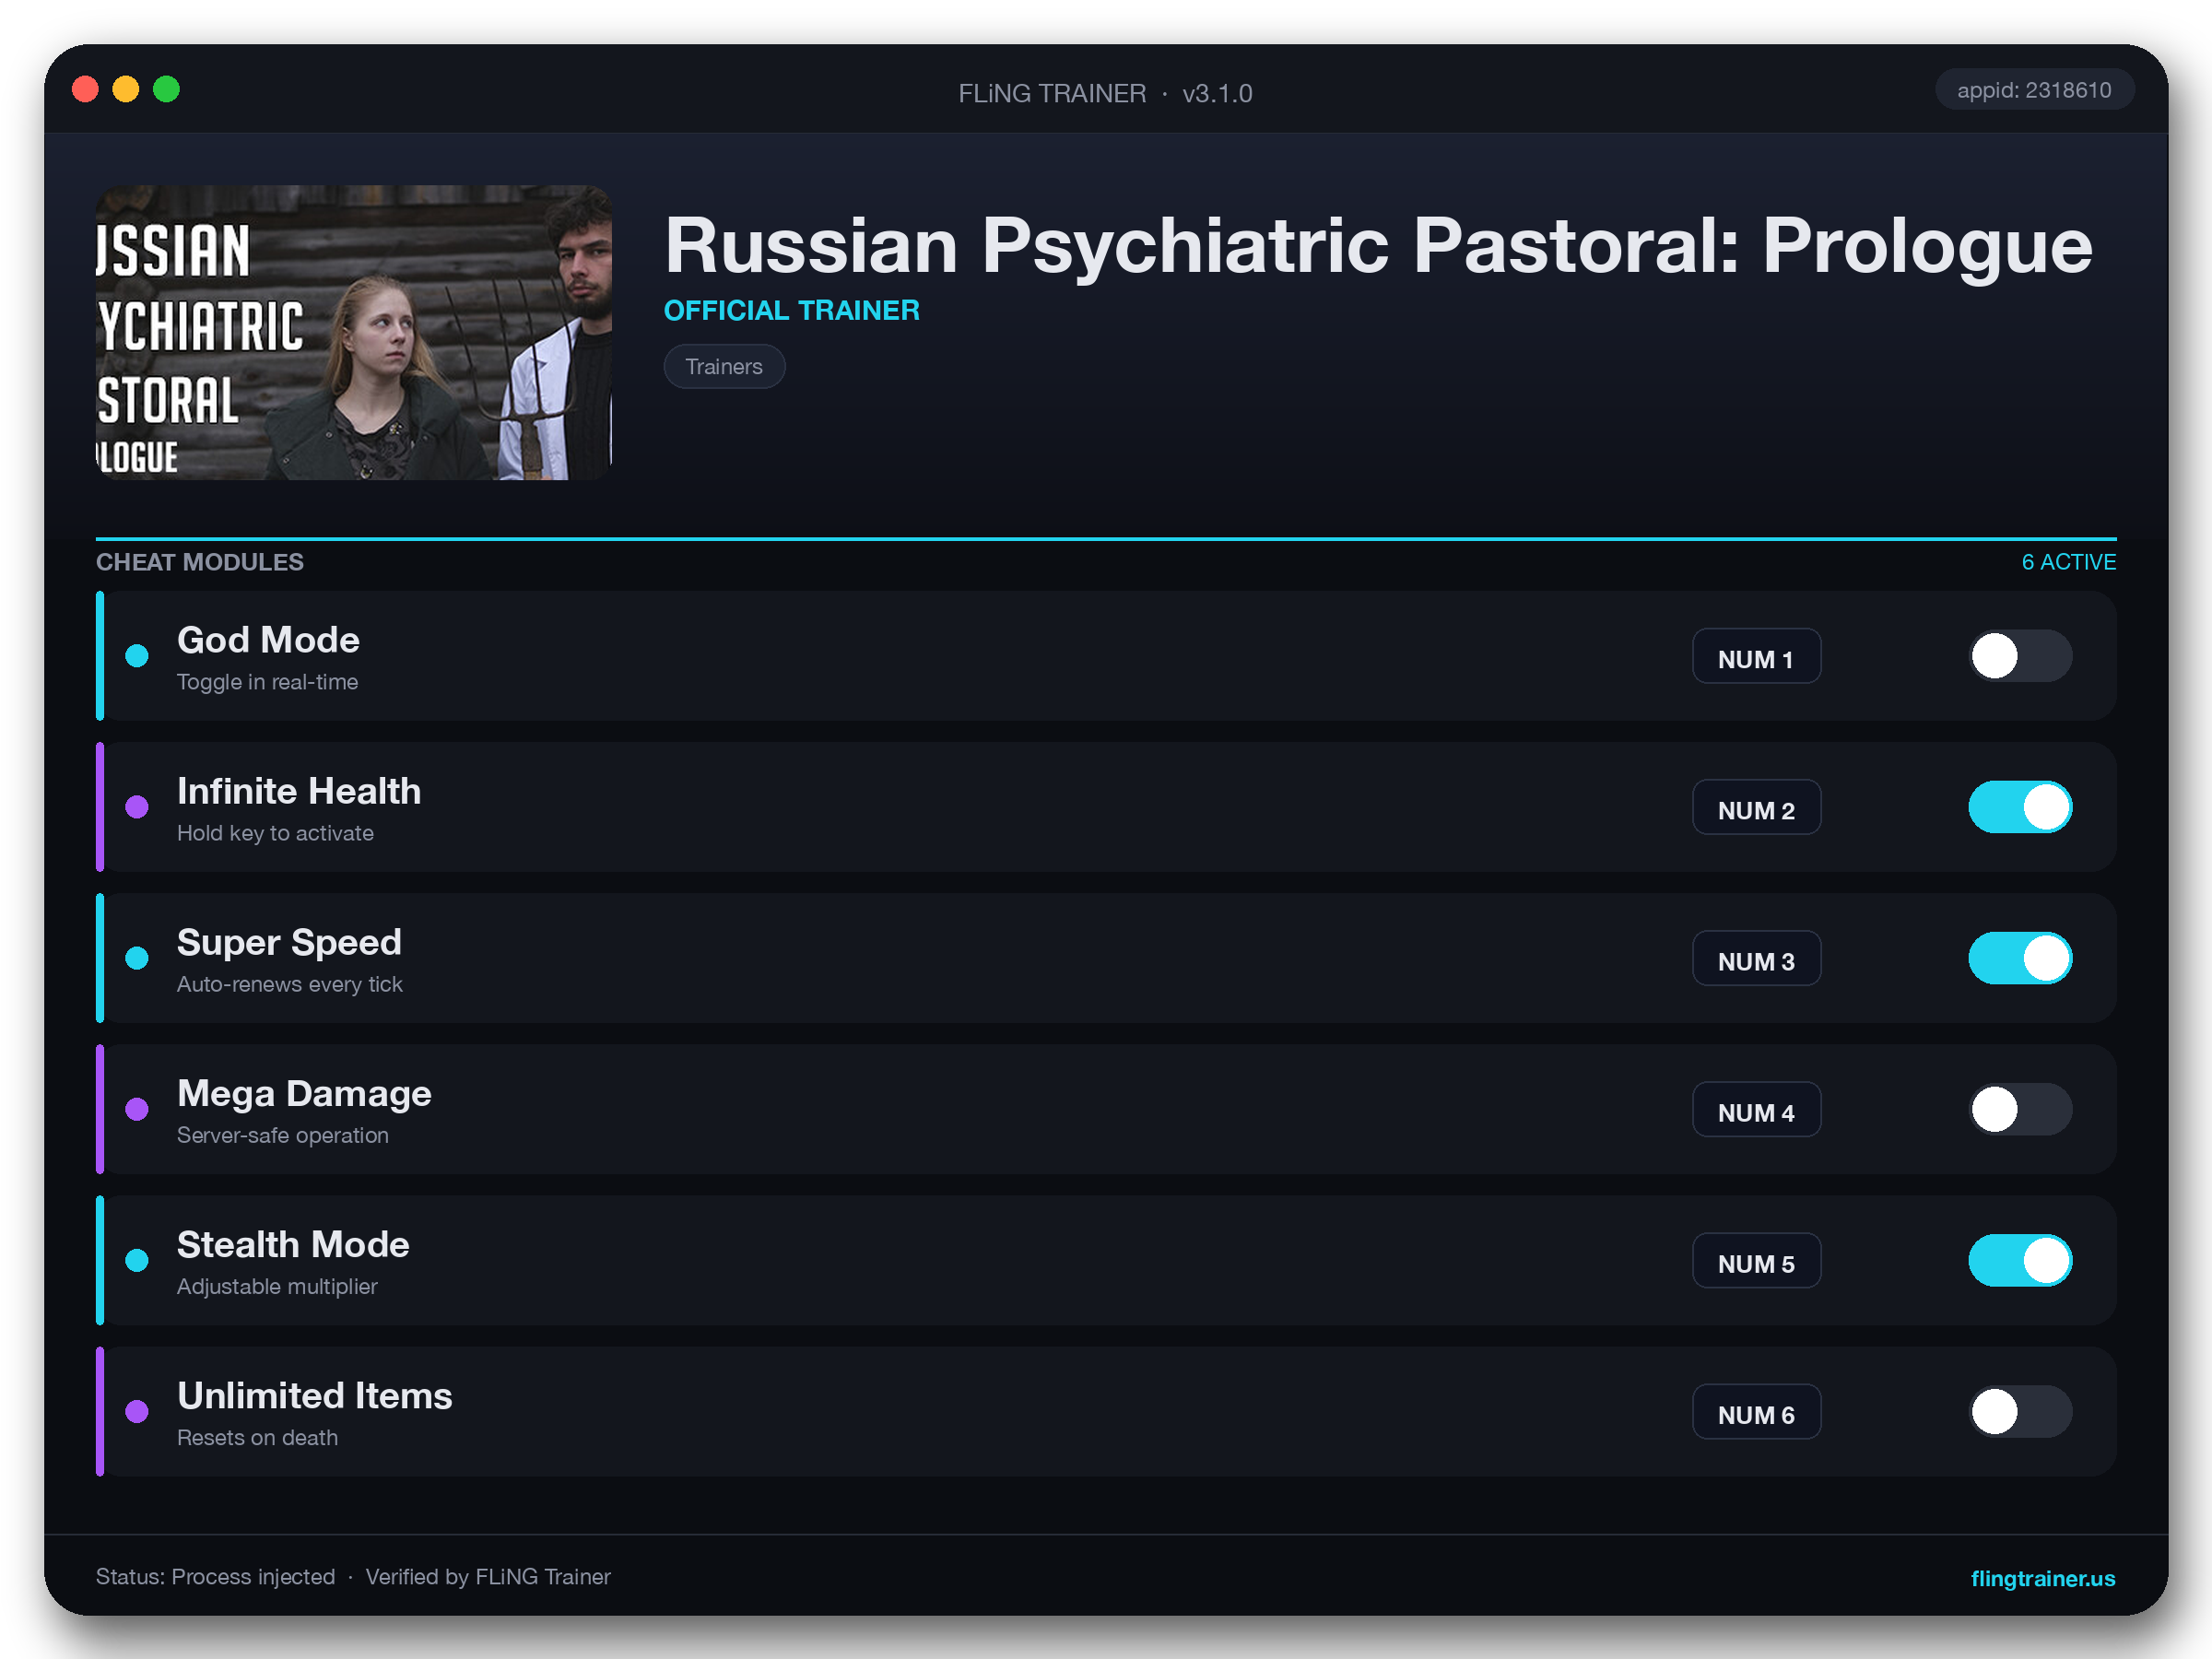
Task: Select the NUM 4 hotkey badge
Action: 1756,1109
